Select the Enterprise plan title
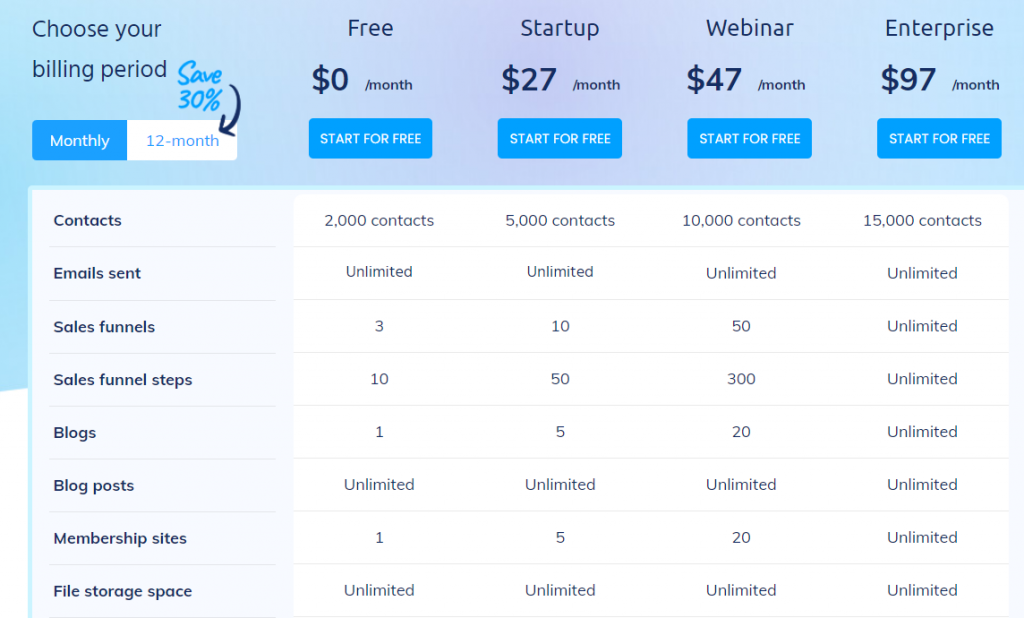This screenshot has width=1024, height=618. pyautogui.click(x=939, y=29)
